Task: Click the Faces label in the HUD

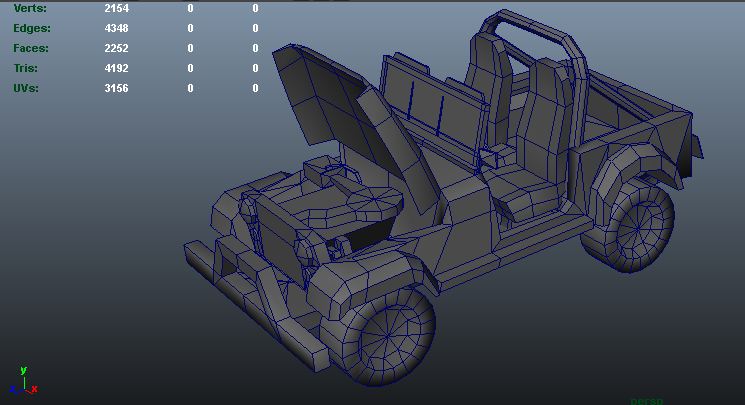Action: point(31,48)
